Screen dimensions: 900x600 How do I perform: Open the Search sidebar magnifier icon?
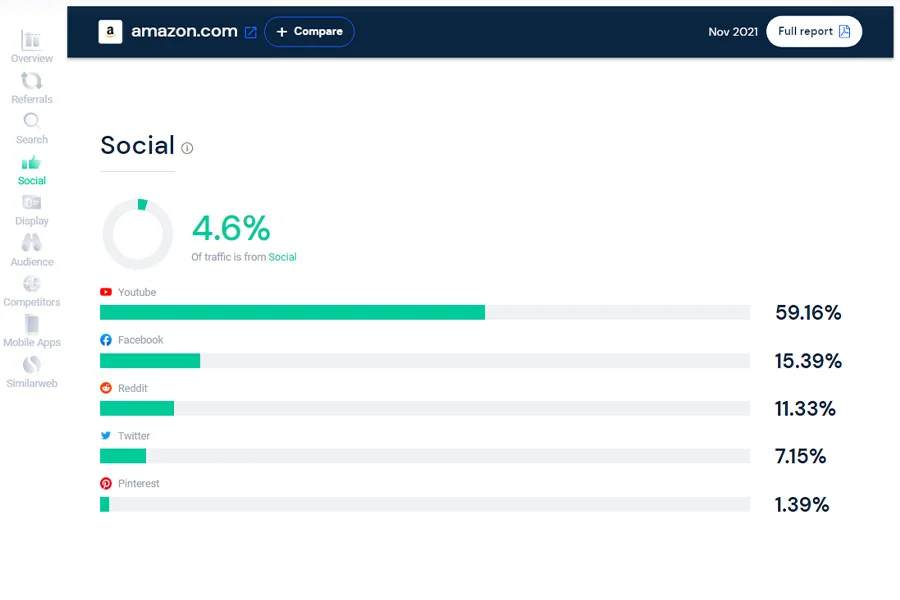[32, 121]
